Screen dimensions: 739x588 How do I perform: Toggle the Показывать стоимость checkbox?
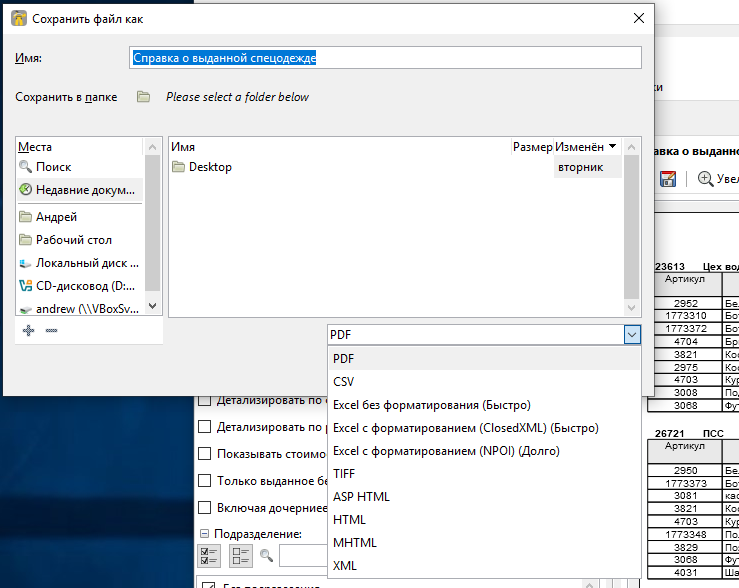pyautogui.click(x=205, y=454)
